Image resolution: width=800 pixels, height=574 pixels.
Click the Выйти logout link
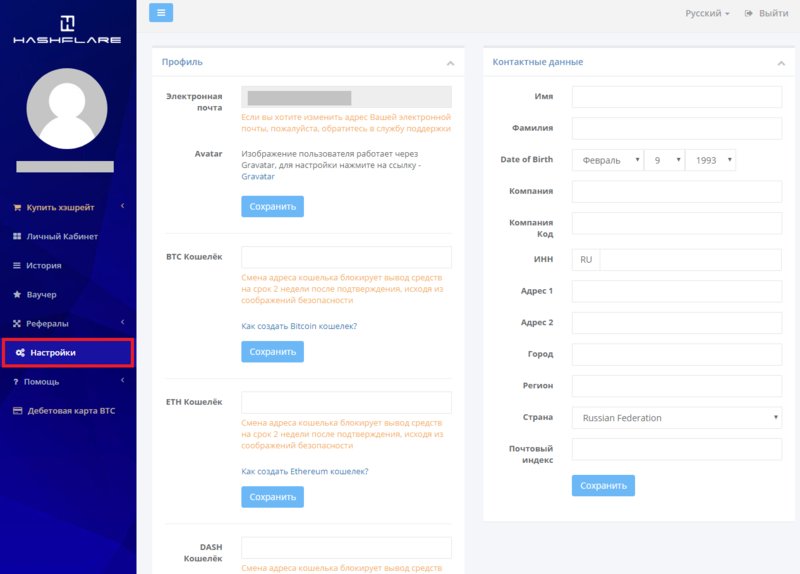[767, 13]
